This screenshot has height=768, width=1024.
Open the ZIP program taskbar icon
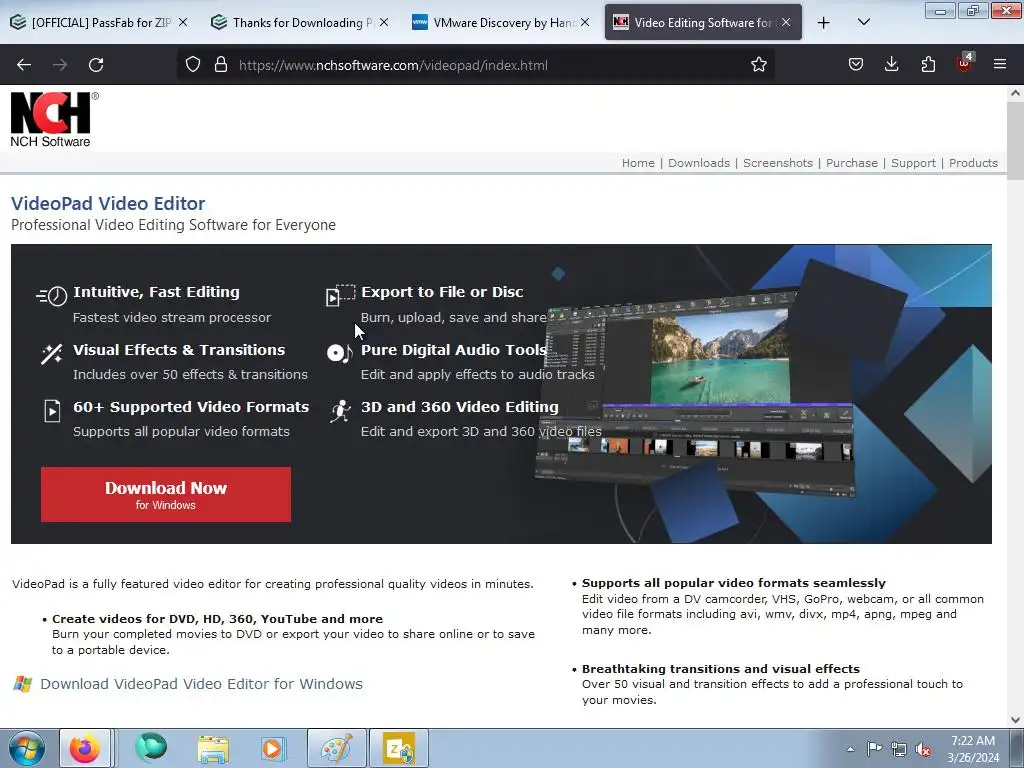click(x=399, y=748)
